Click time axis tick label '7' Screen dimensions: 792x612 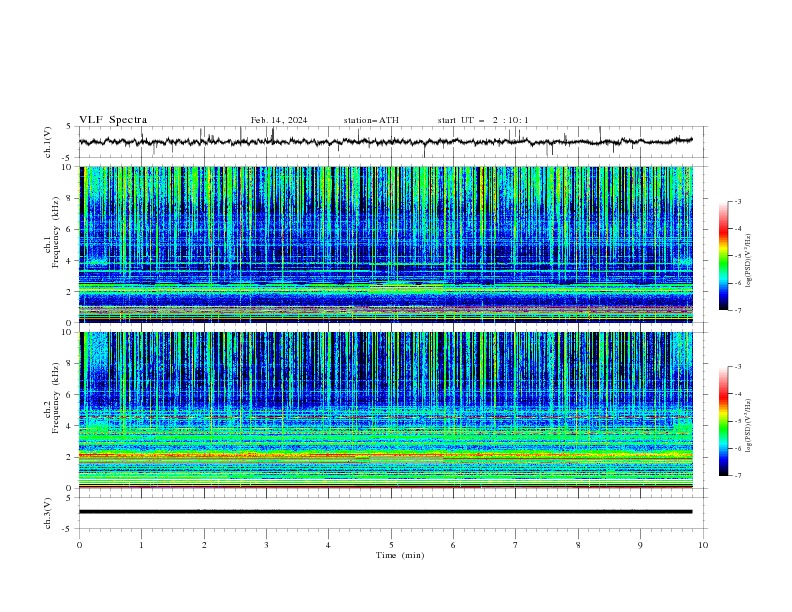point(516,545)
